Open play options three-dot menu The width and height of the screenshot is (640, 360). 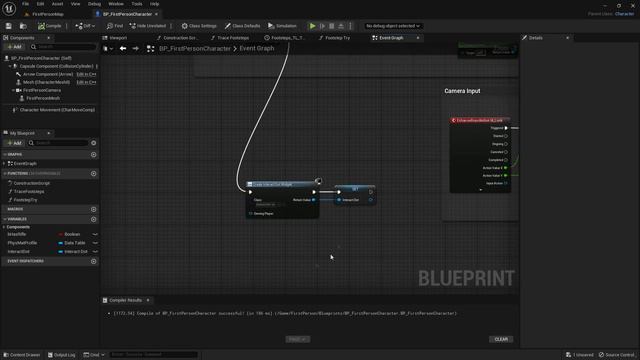[x=350, y=26]
